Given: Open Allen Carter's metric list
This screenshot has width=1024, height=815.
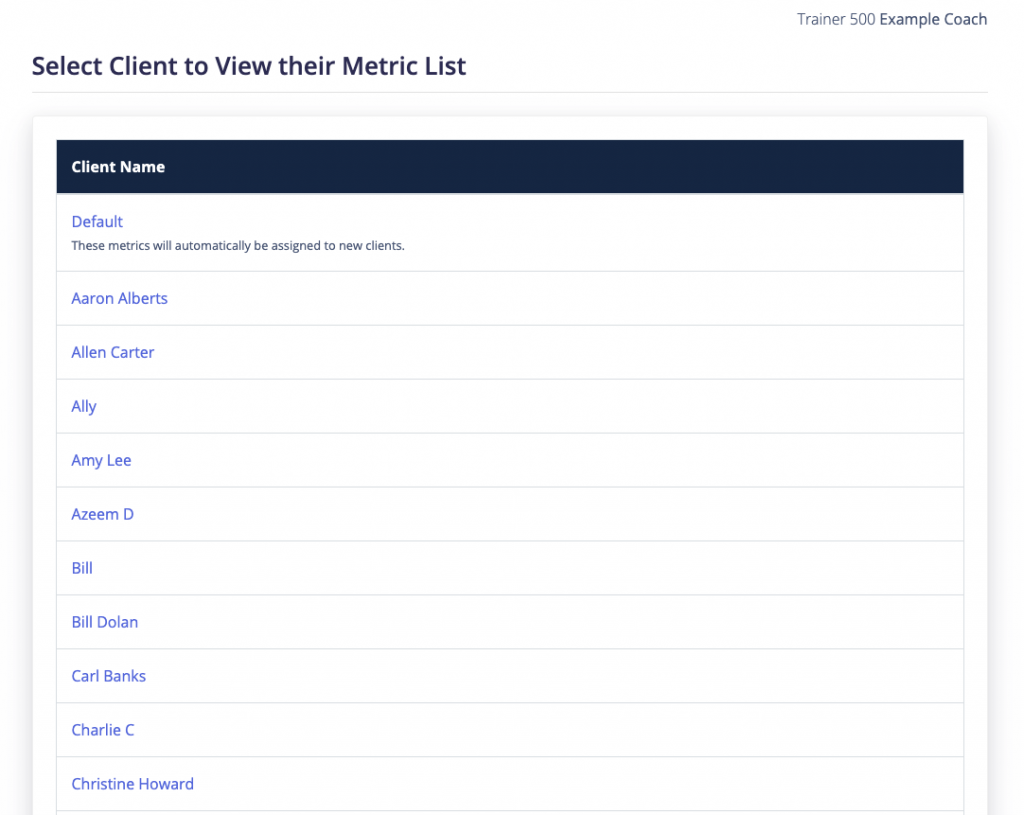Looking at the screenshot, I should [x=112, y=353].
